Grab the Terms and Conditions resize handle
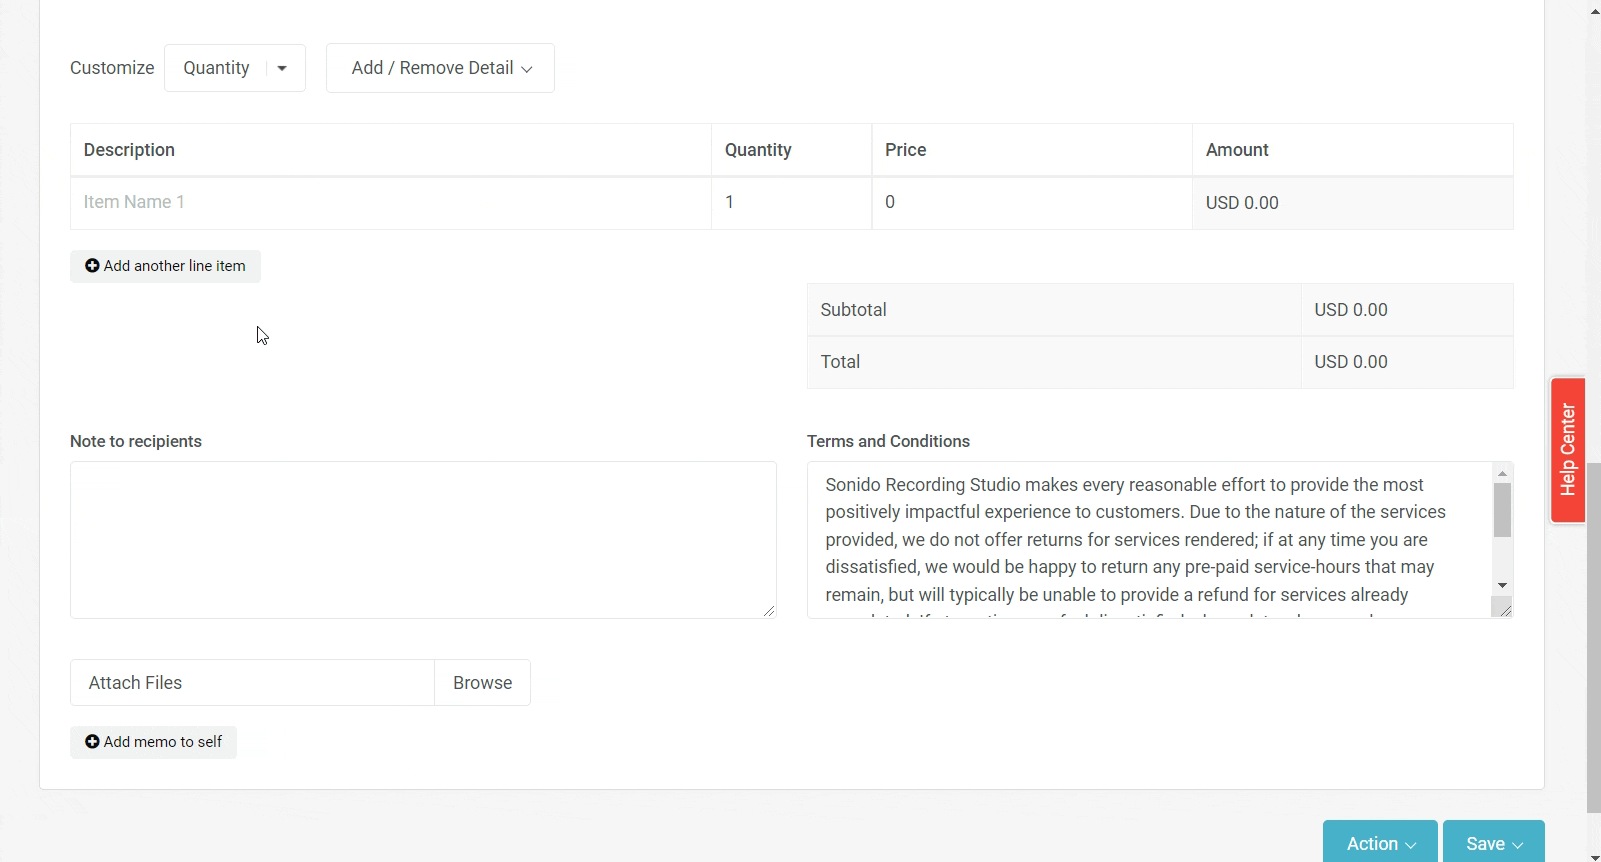The image size is (1601, 862). pyautogui.click(x=1504, y=609)
